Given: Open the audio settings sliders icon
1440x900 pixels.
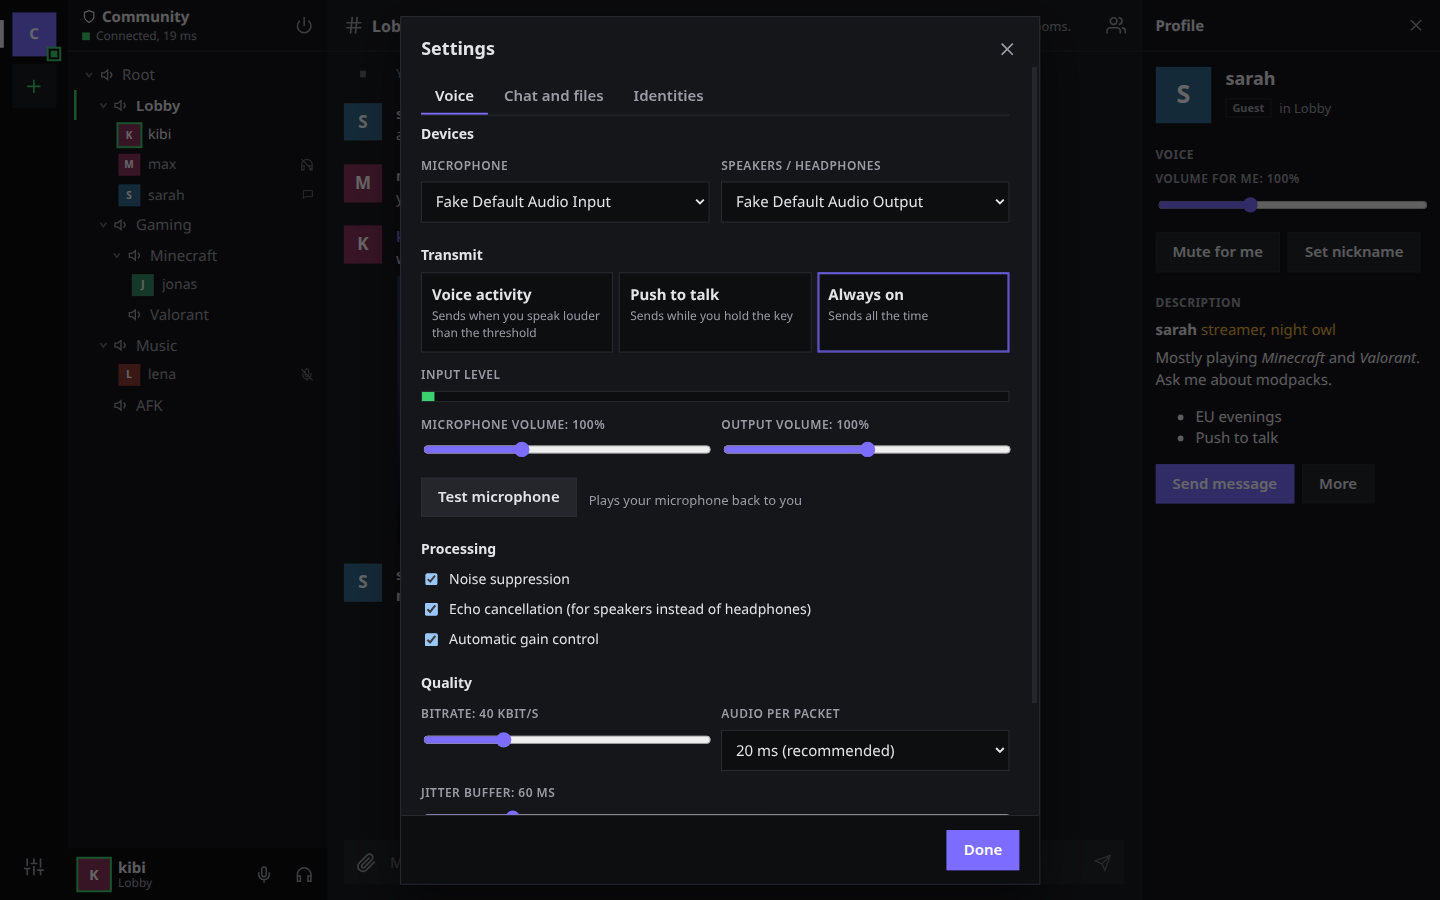Looking at the screenshot, I should (34, 867).
